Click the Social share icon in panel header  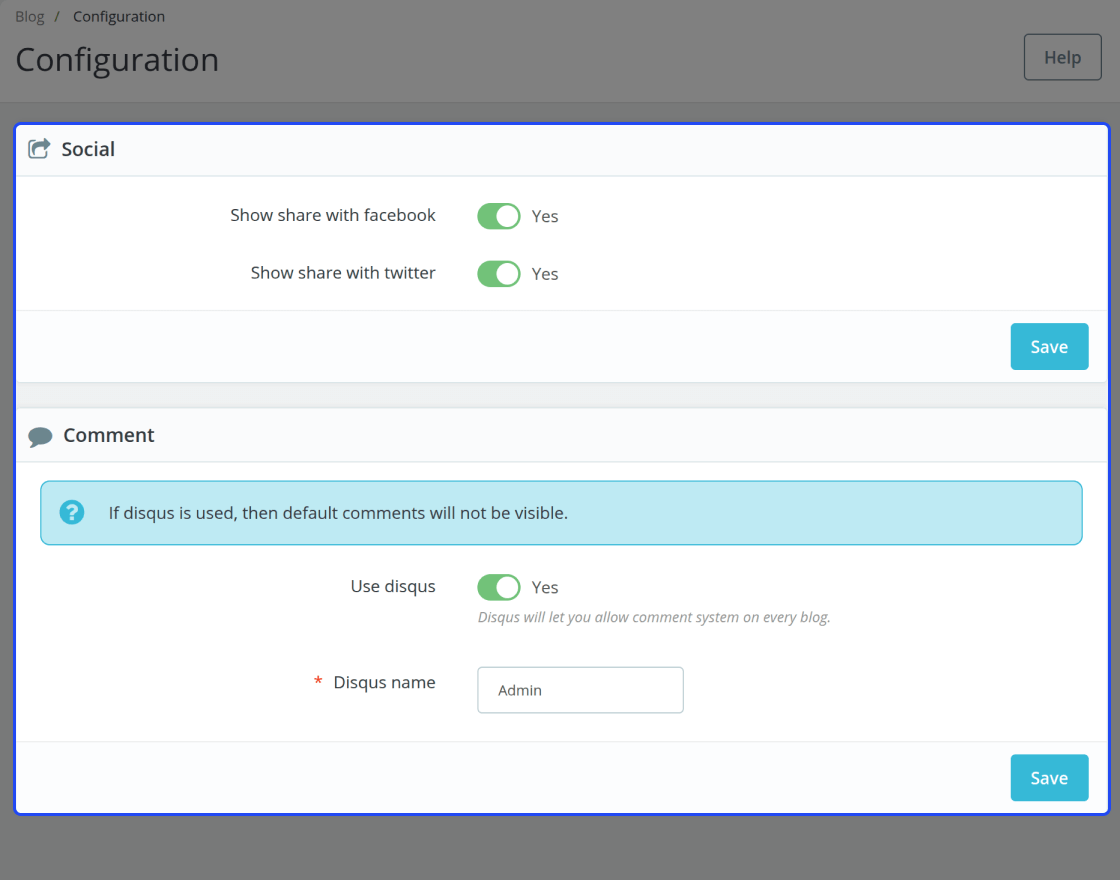(x=39, y=149)
